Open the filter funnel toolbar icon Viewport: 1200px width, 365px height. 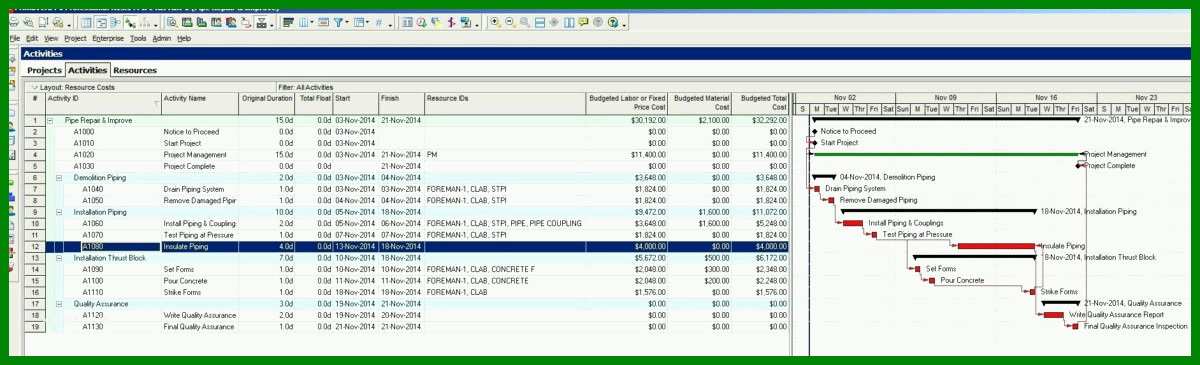click(x=338, y=21)
